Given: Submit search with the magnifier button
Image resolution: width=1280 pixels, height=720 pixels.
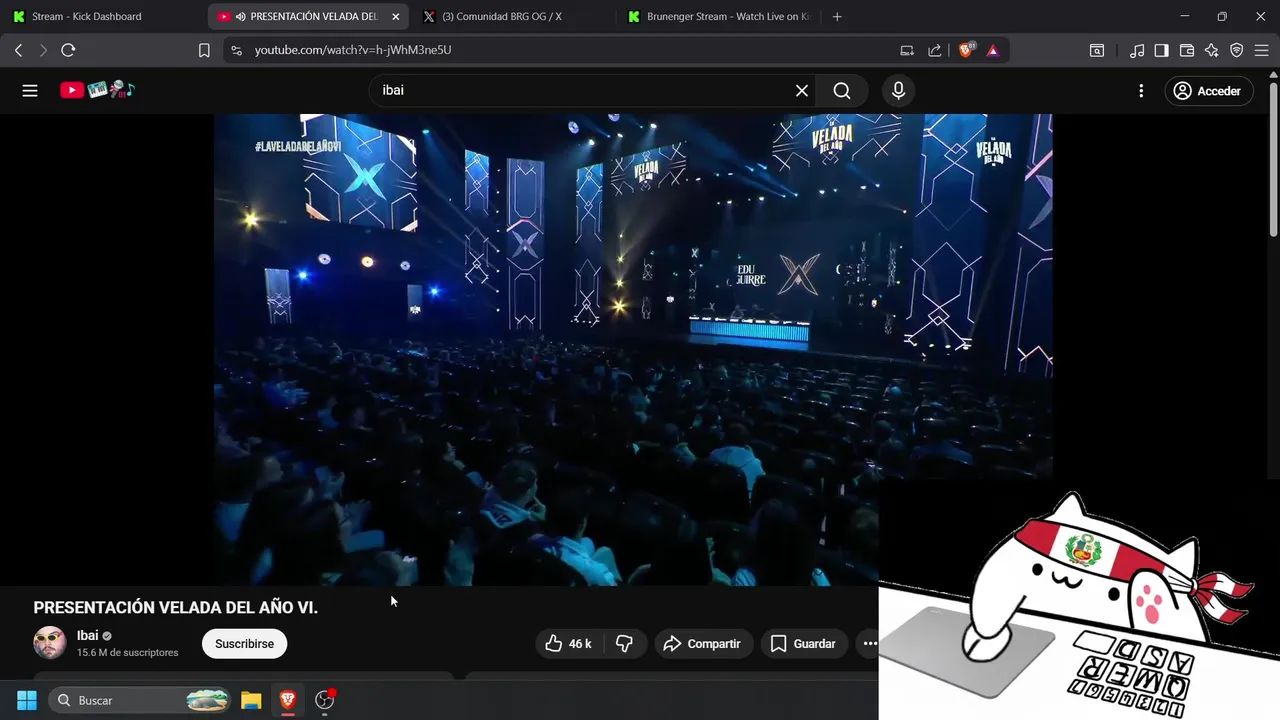Looking at the screenshot, I should click(x=842, y=91).
